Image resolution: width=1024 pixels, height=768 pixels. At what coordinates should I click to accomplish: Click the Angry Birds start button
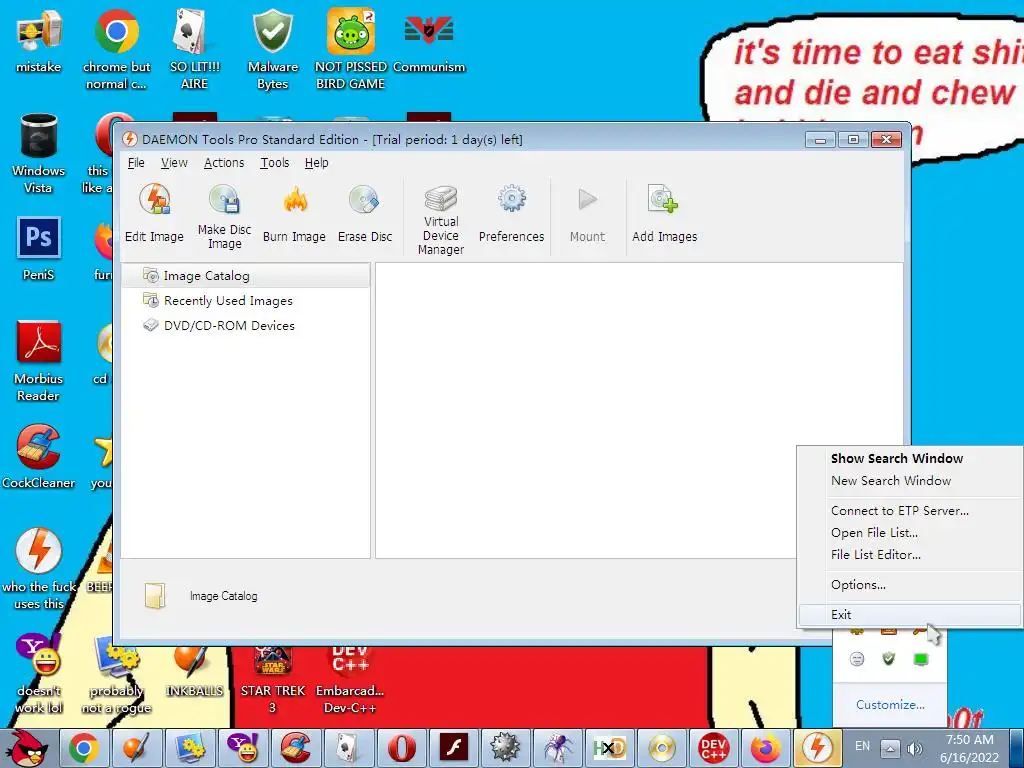click(29, 748)
